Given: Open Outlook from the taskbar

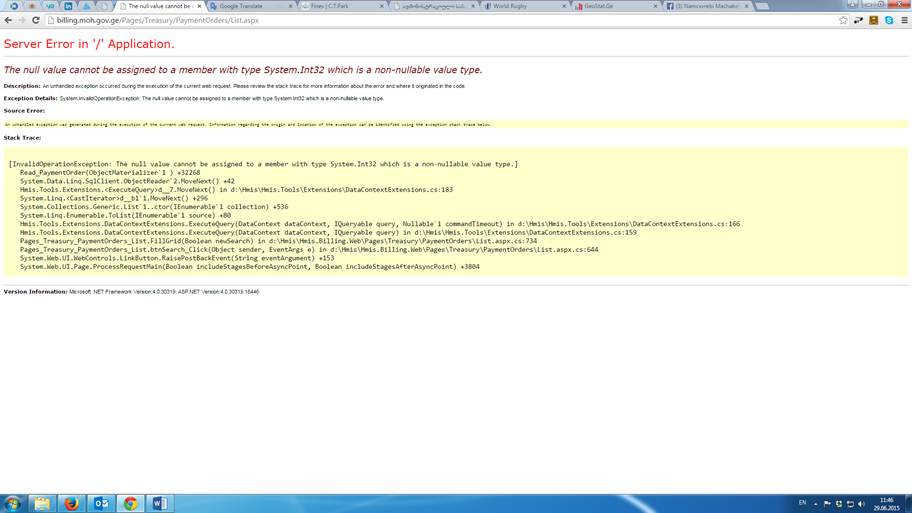Looking at the screenshot, I should (x=101, y=503).
